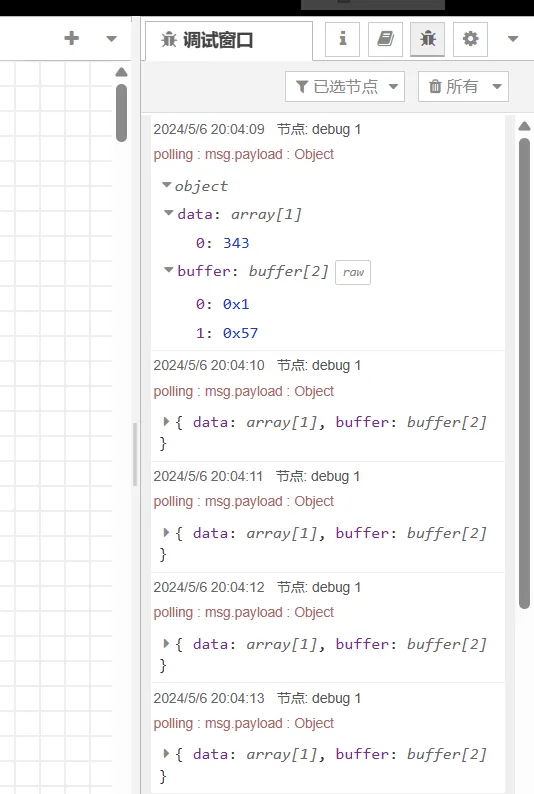Open the sidebar tabs dropdown arrow
The image size is (534, 794).
coord(513,39)
